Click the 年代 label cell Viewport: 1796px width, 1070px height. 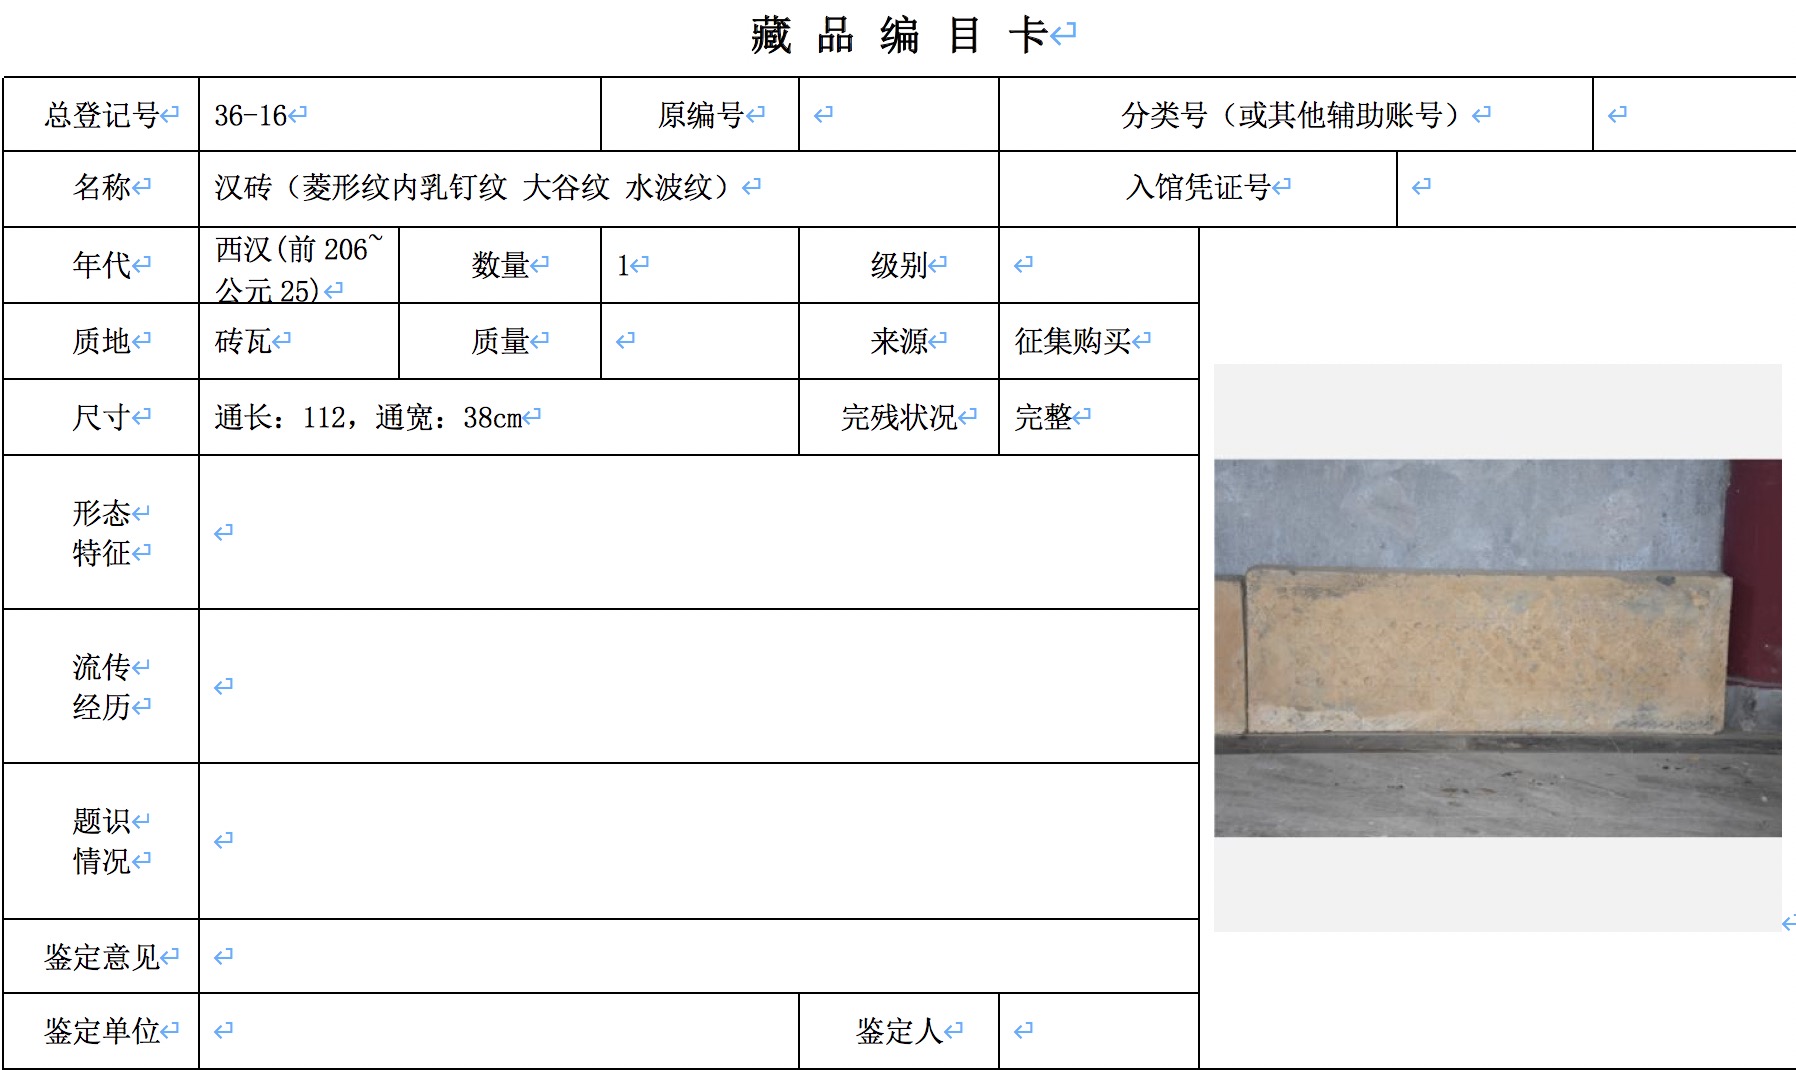tap(101, 265)
